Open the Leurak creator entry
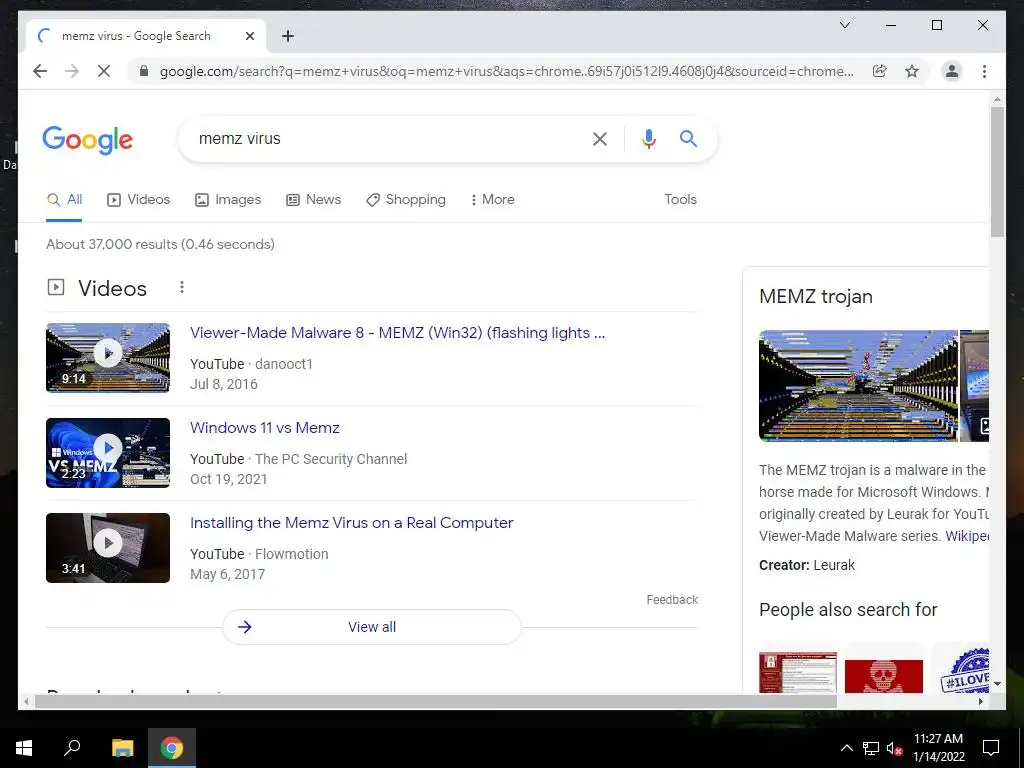This screenshot has width=1024, height=768. point(833,566)
